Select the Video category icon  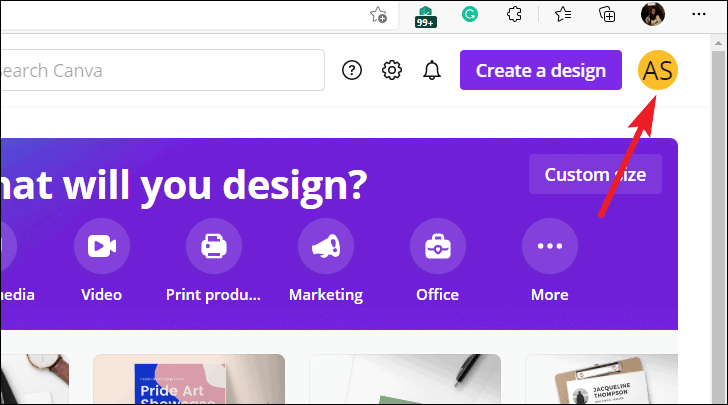[x=102, y=246]
